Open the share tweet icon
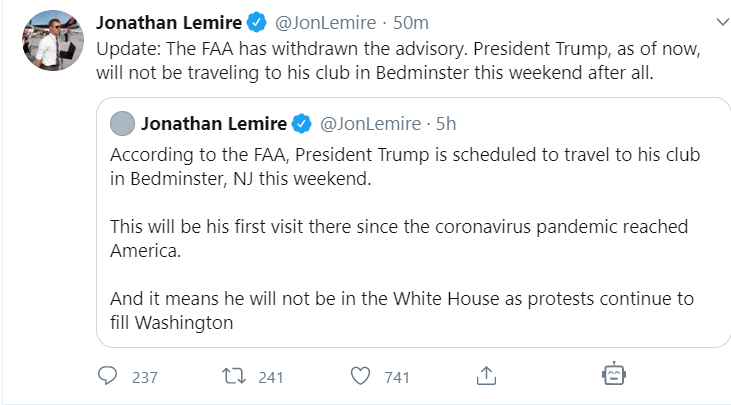This screenshot has width=731, height=405. 486,377
